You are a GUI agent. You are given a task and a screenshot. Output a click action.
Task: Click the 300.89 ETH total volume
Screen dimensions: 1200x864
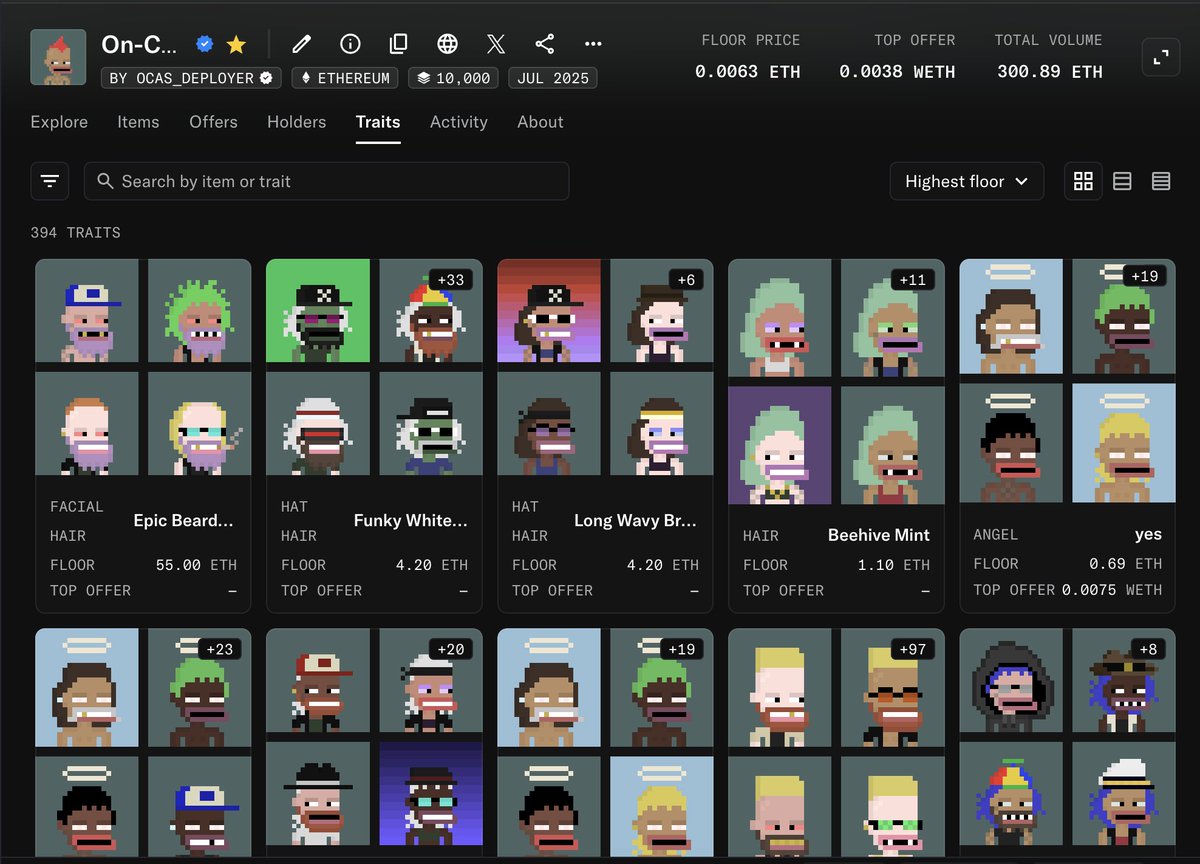tap(1050, 72)
